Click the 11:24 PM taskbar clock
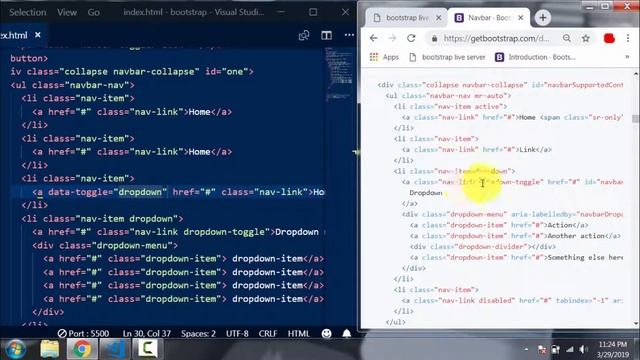The width and height of the screenshot is (640, 360). point(613,349)
